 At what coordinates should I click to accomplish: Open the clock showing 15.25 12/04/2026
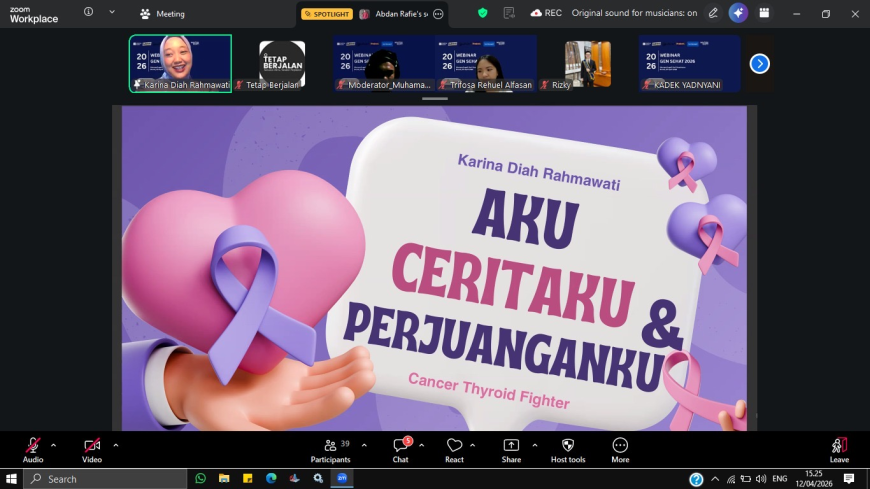(x=814, y=478)
